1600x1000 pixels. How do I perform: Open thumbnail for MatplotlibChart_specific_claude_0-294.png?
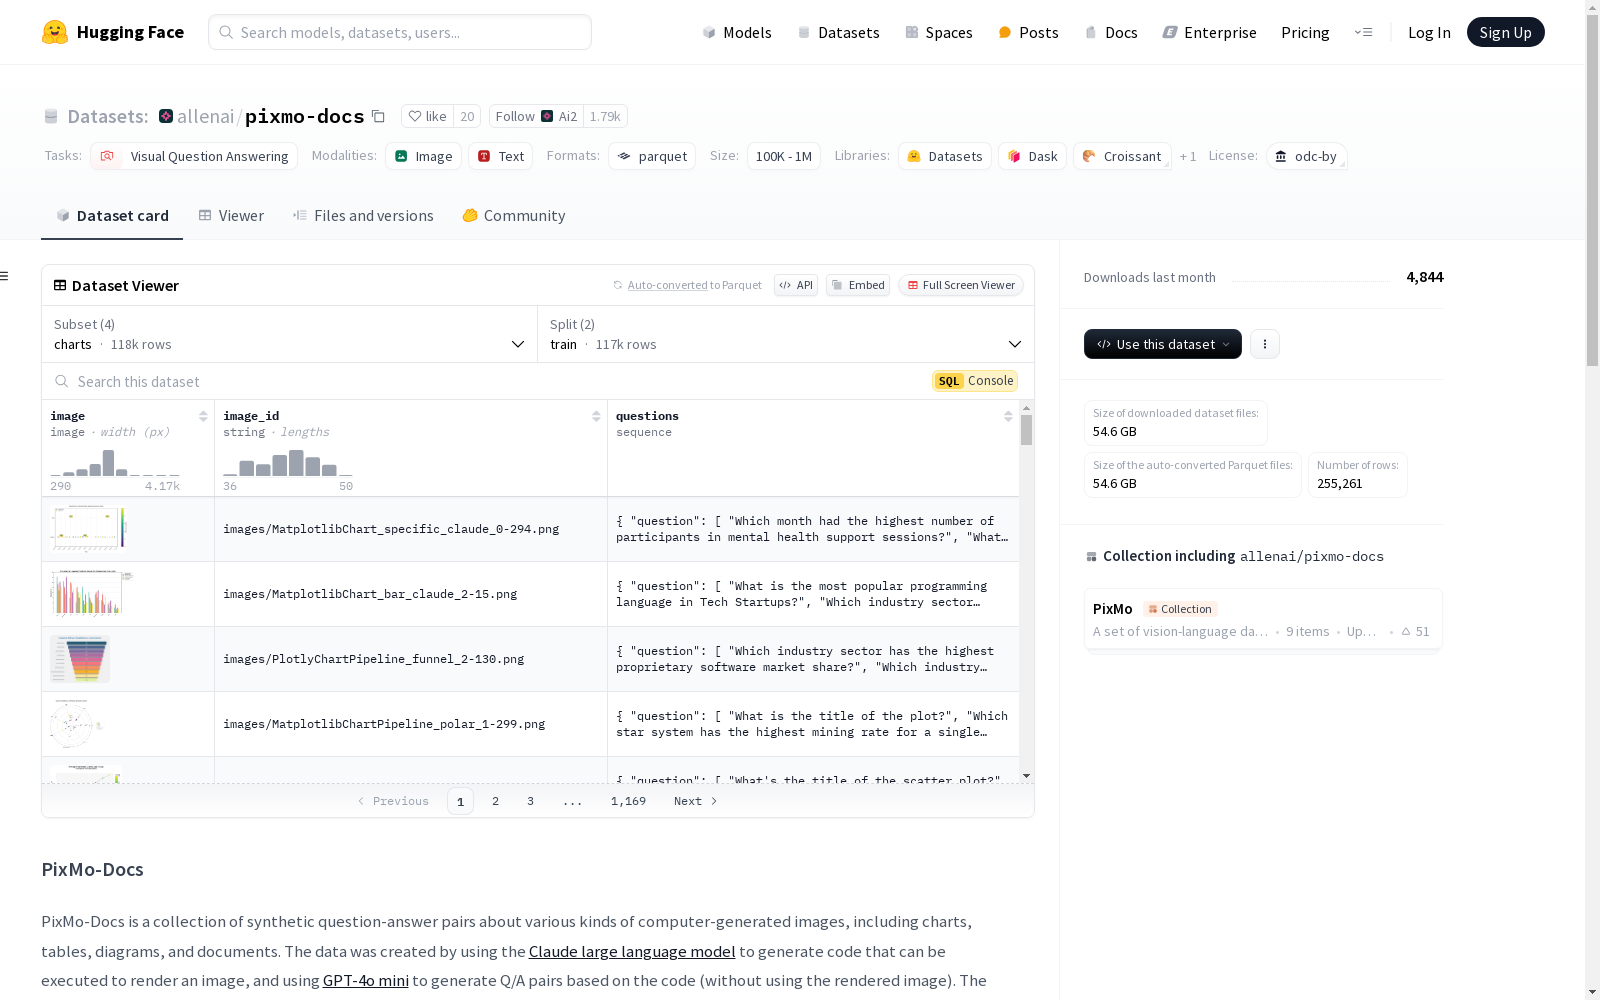[x=89, y=528]
